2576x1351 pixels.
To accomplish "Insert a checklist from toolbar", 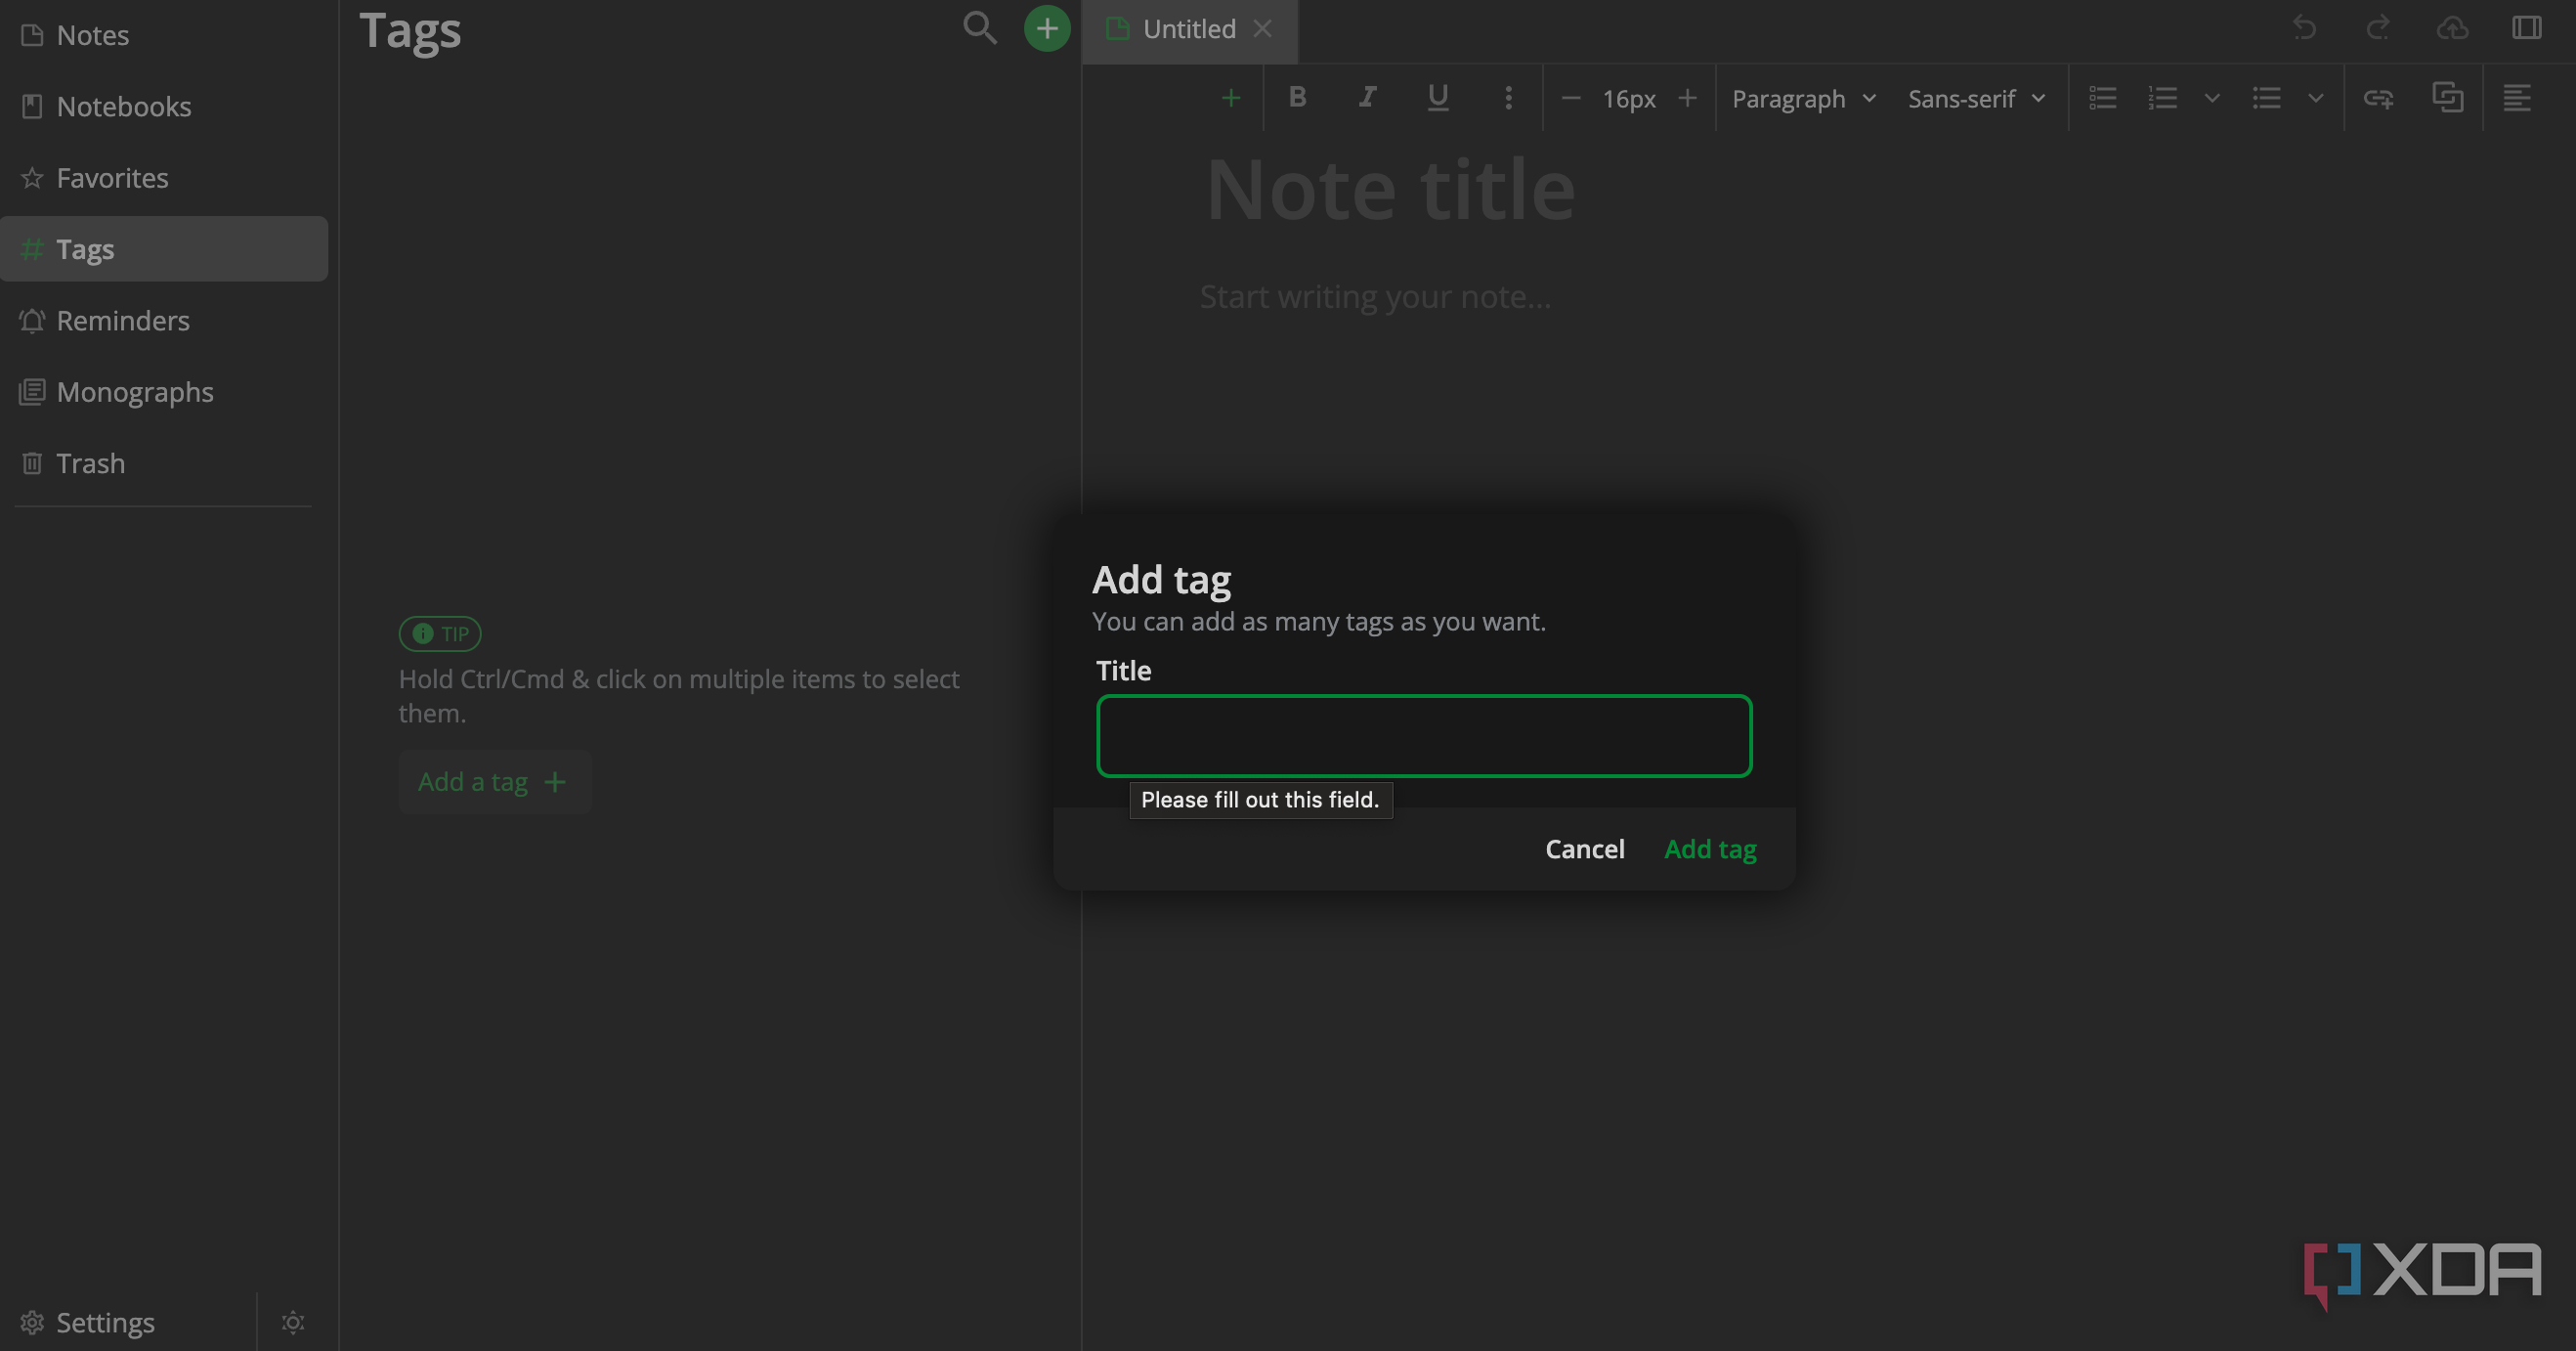I will click(2102, 98).
